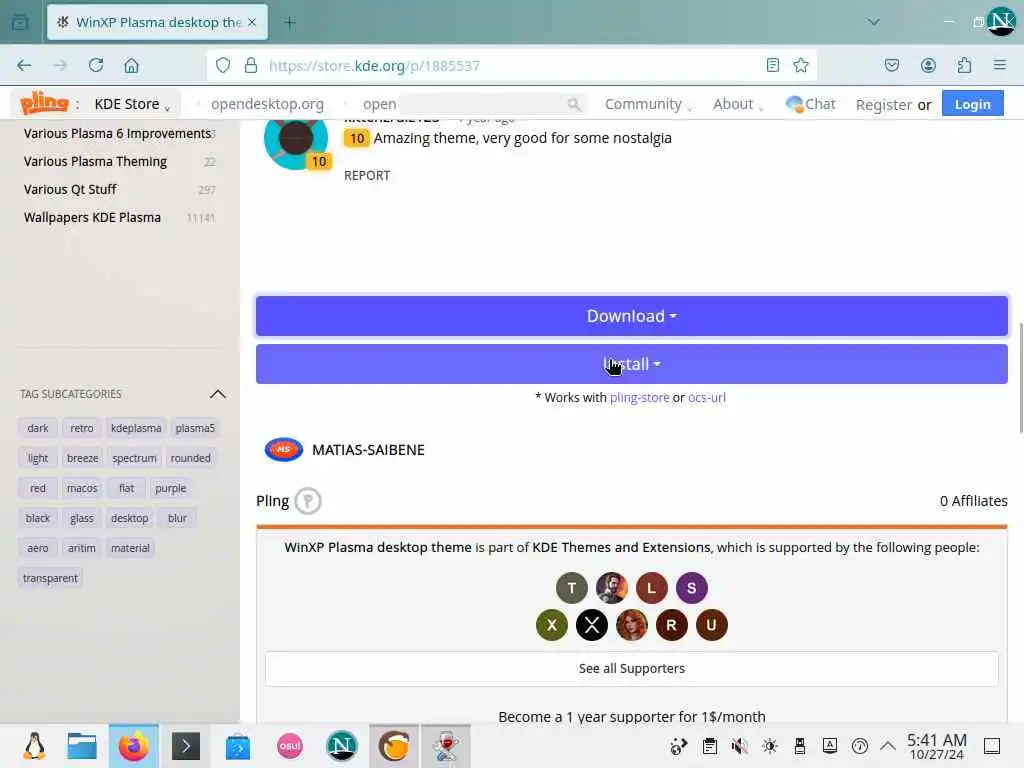Image resolution: width=1024 pixels, height=768 pixels.
Task: Expand the hidden system tray icons
Action: [x=888, y=746]
